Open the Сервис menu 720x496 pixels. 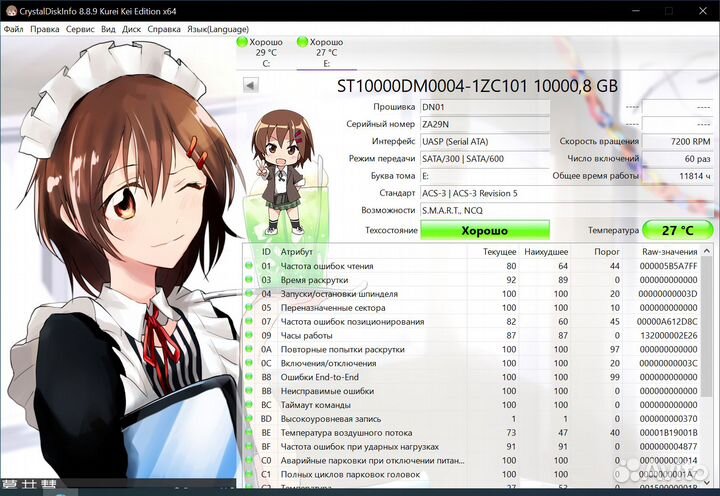80,29
